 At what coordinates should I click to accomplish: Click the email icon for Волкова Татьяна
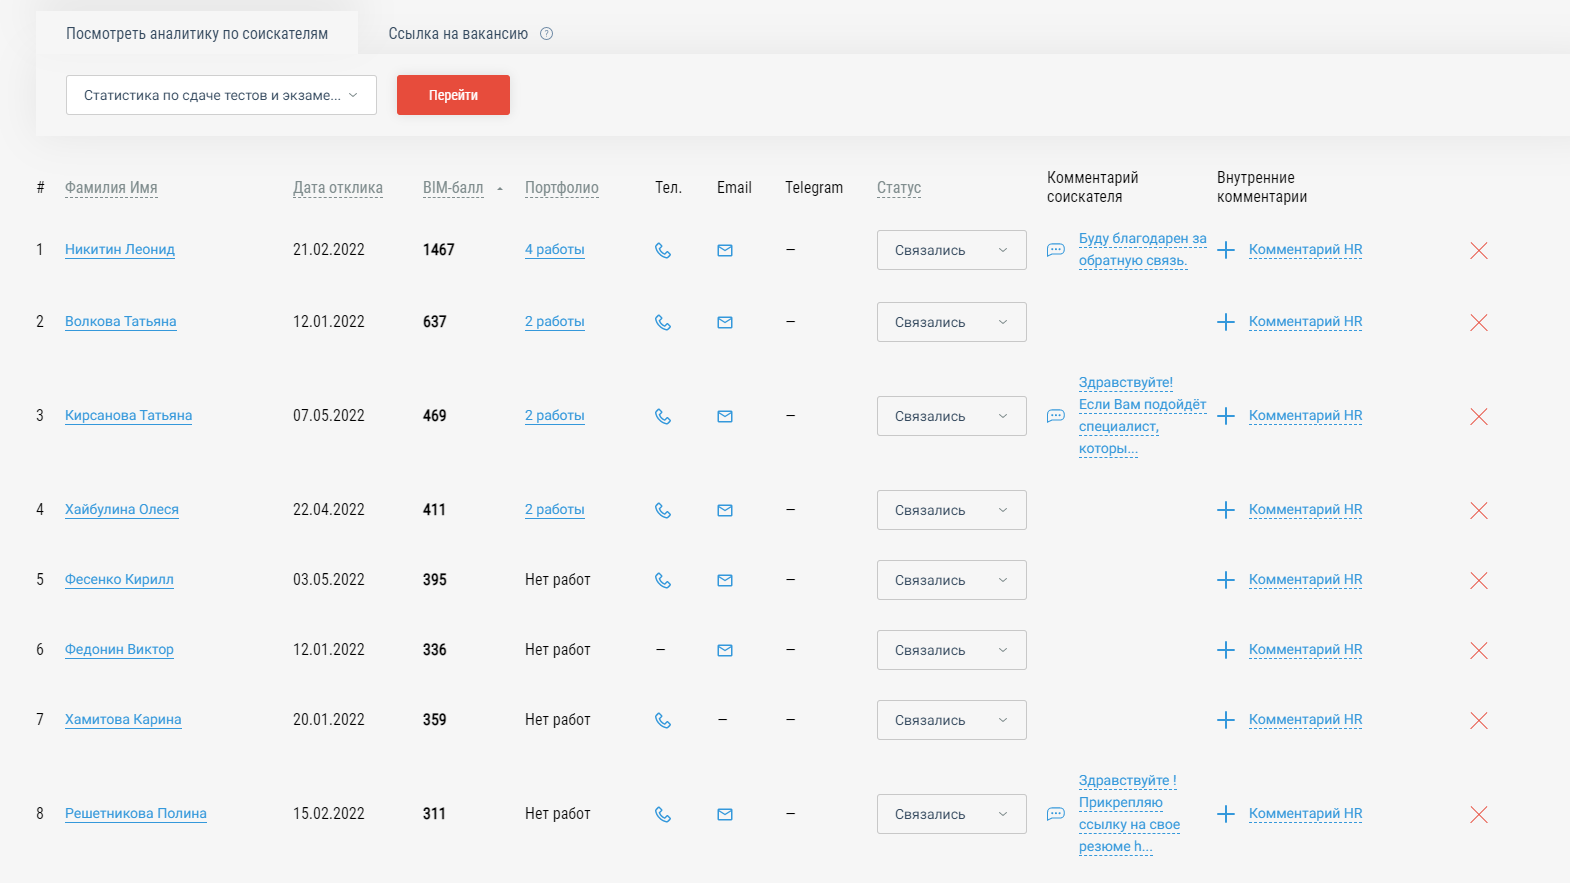click(725, 322)
